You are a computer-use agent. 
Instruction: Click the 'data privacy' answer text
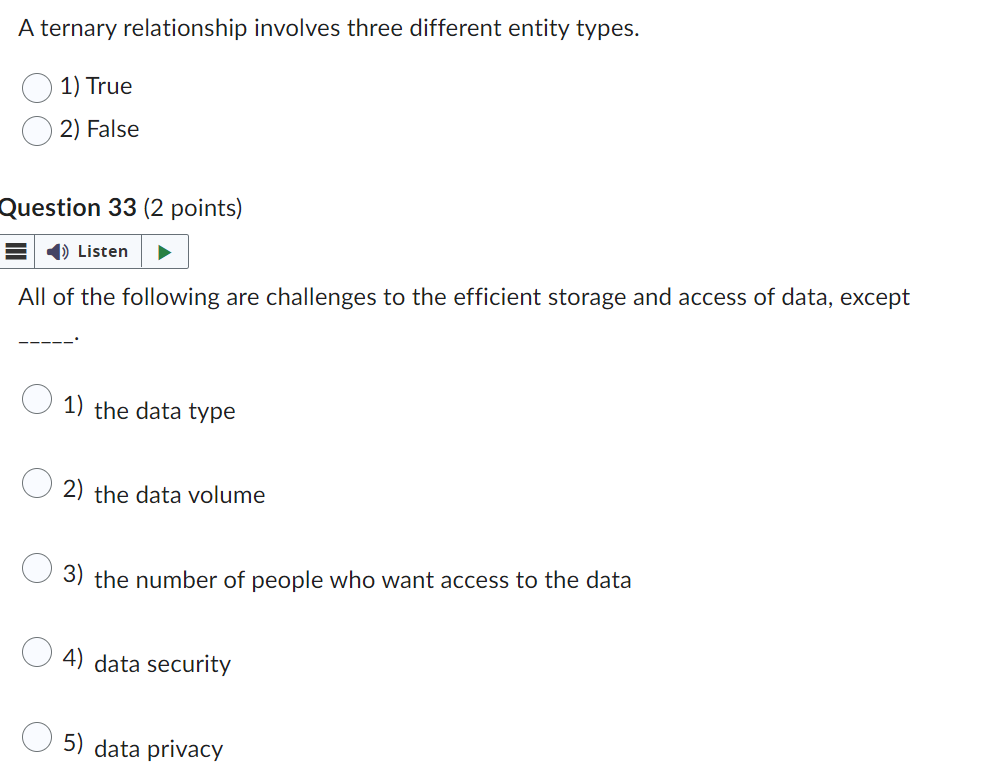(x=159, y=748)
